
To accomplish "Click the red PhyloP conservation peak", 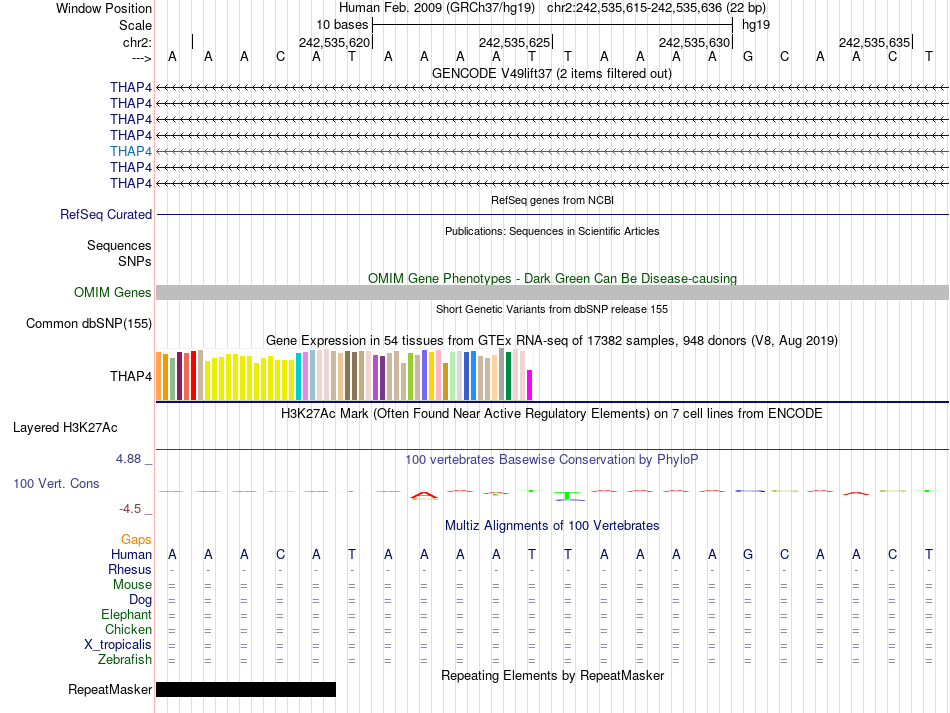I will coord(424,493).
